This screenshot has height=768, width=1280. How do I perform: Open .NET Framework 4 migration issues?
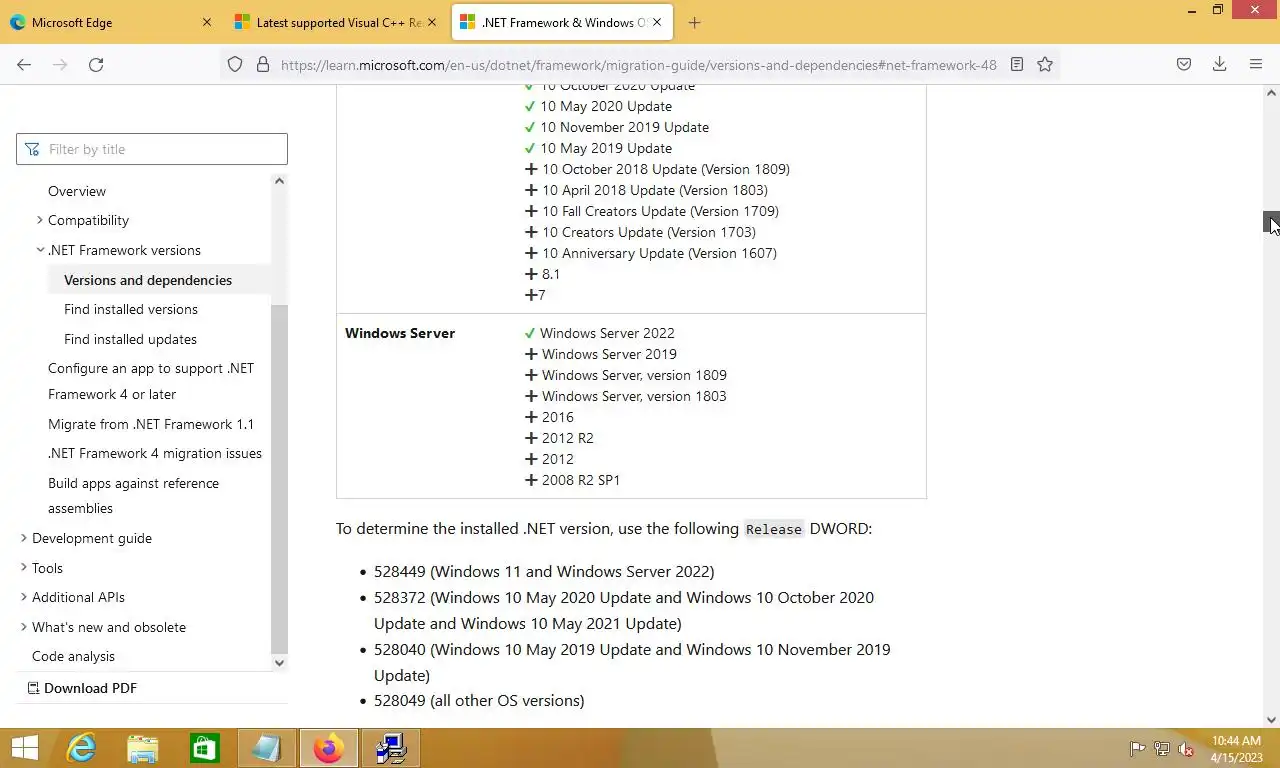coord(155,453)
